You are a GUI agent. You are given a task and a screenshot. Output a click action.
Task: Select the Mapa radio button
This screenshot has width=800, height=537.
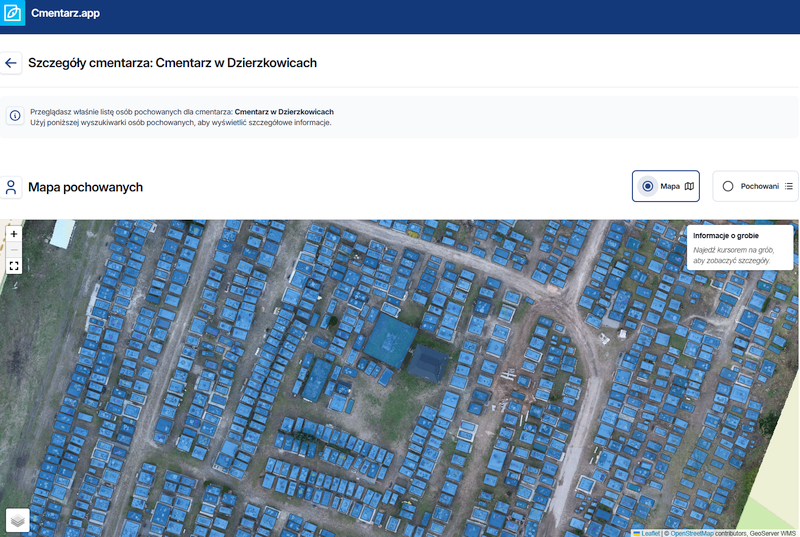click(x=647, y=186)
